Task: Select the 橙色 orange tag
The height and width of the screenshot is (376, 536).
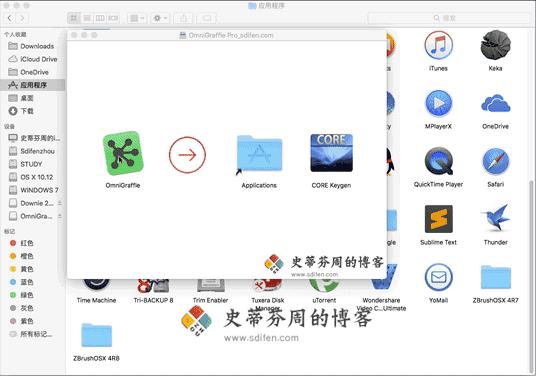Action: tap(32, 256)
